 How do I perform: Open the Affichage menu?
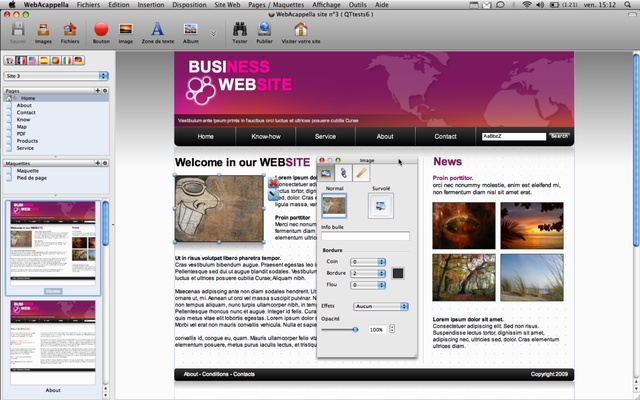326,5
